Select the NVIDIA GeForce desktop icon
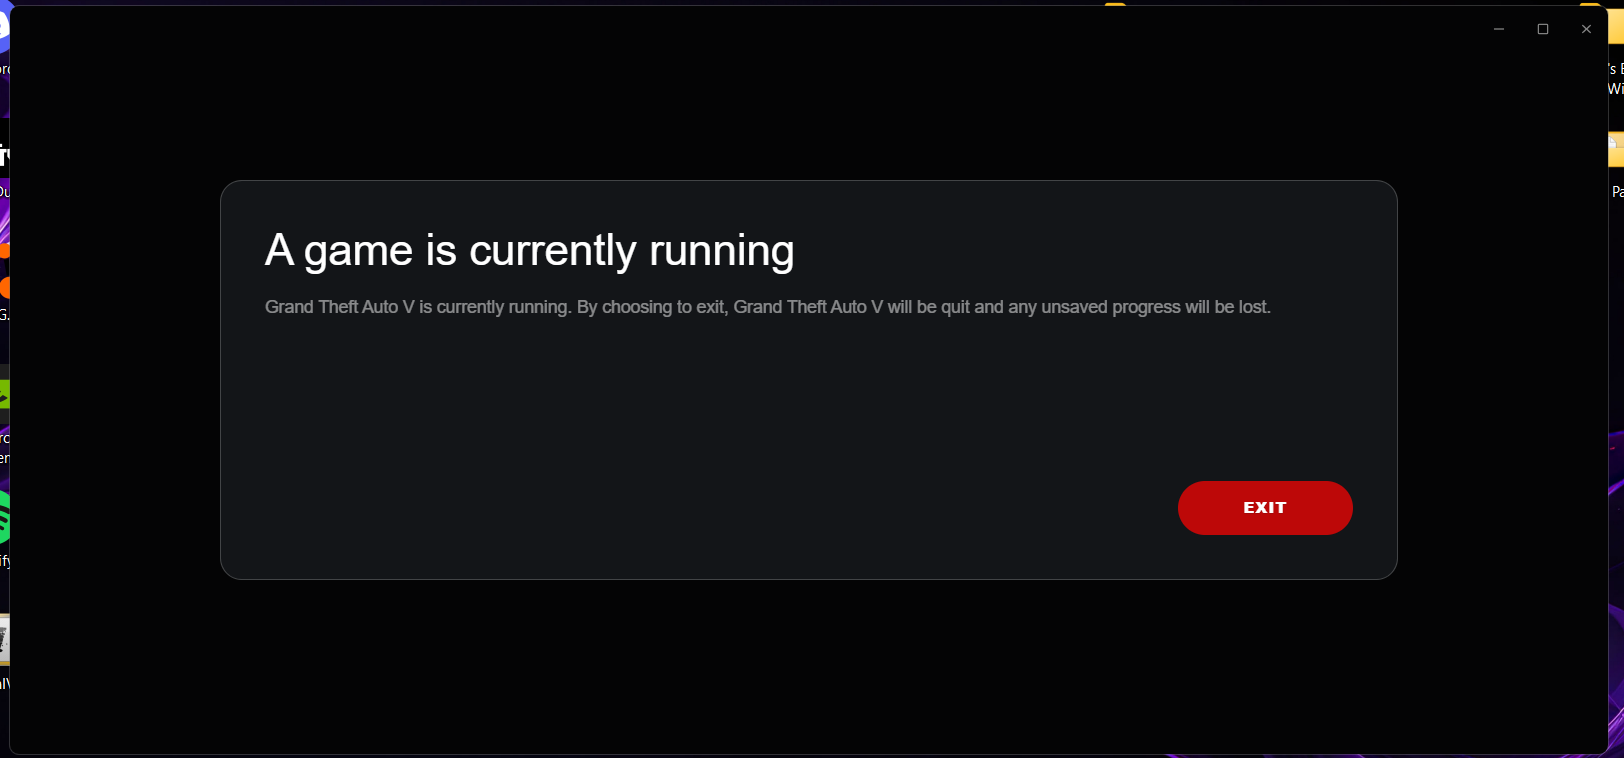Viewport: 1624px width, 758px height. click(x=4, y=394)
